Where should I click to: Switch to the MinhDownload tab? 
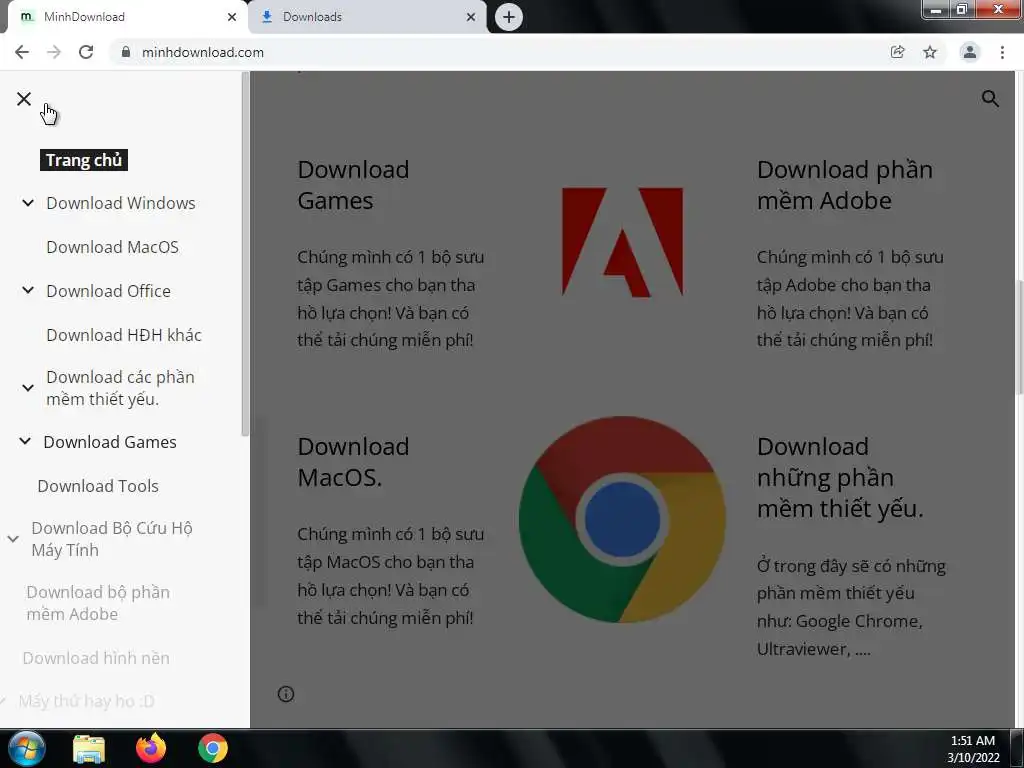coord(127,17)
